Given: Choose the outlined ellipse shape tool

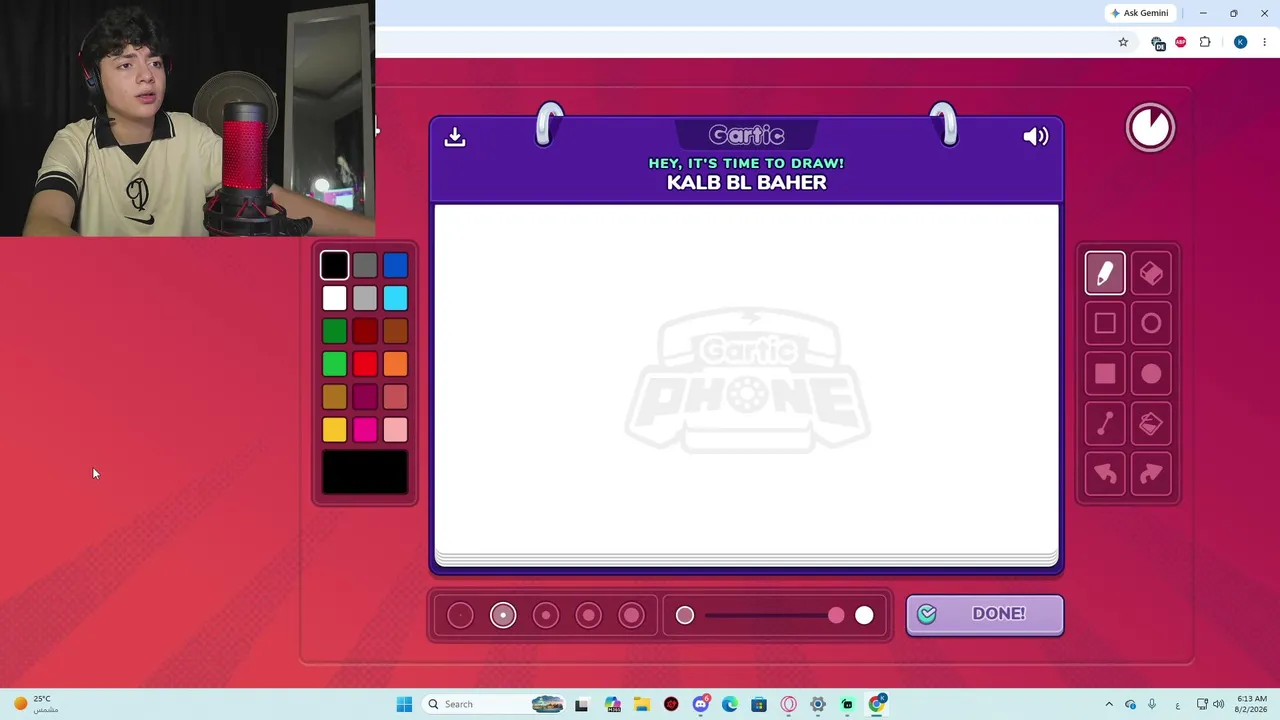Looking at the screenshot, I should [1151, 323].
